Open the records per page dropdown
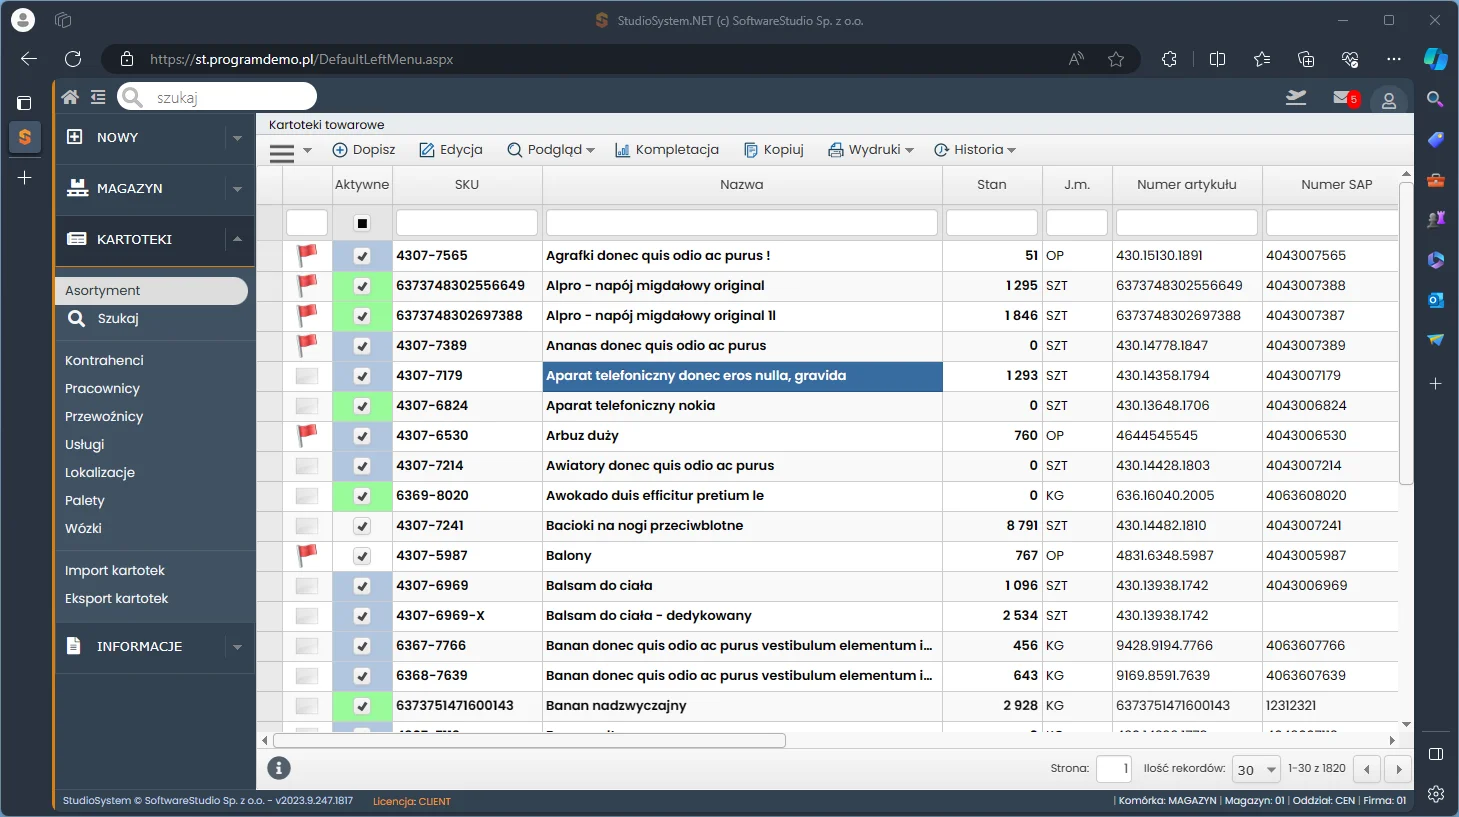This screenshot has width=1459, height=817. click(x=1256, y=769)
